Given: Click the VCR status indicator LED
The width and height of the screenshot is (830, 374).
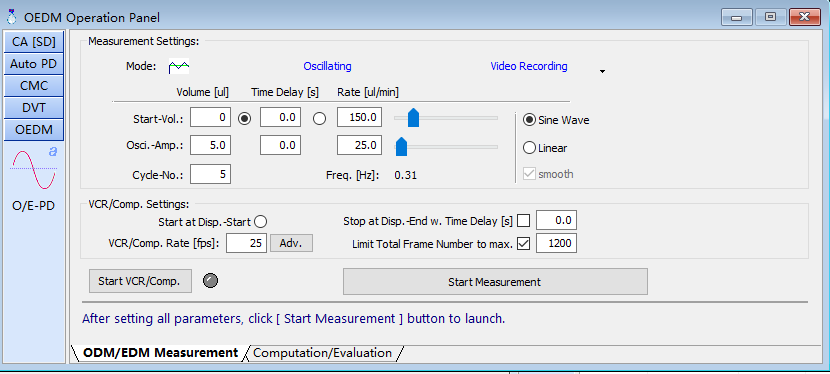Looking at the screenshot, I should tap(211, 281).
